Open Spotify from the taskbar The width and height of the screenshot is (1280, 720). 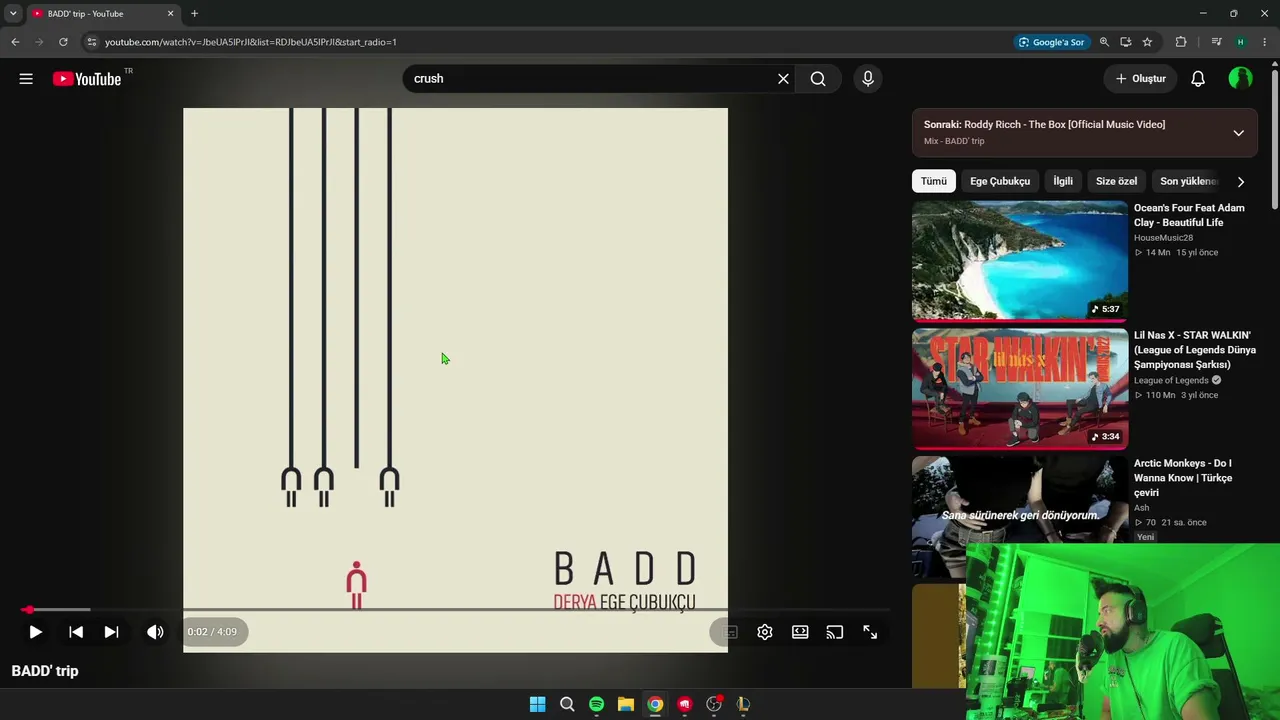pos(596,704)
